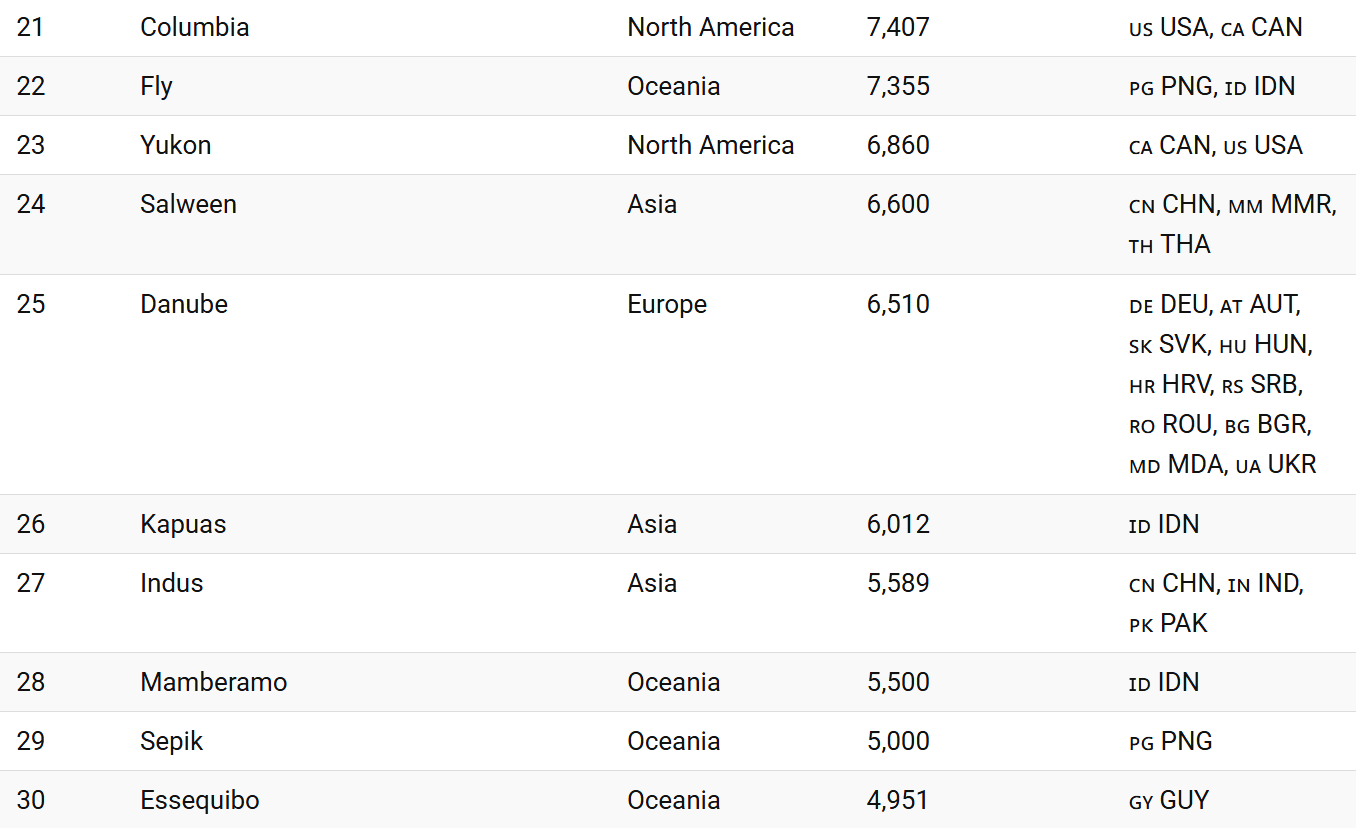
Task: Click the Sepik discharge value 5,000
Action: pyautogui.click(x=898, y=741)
